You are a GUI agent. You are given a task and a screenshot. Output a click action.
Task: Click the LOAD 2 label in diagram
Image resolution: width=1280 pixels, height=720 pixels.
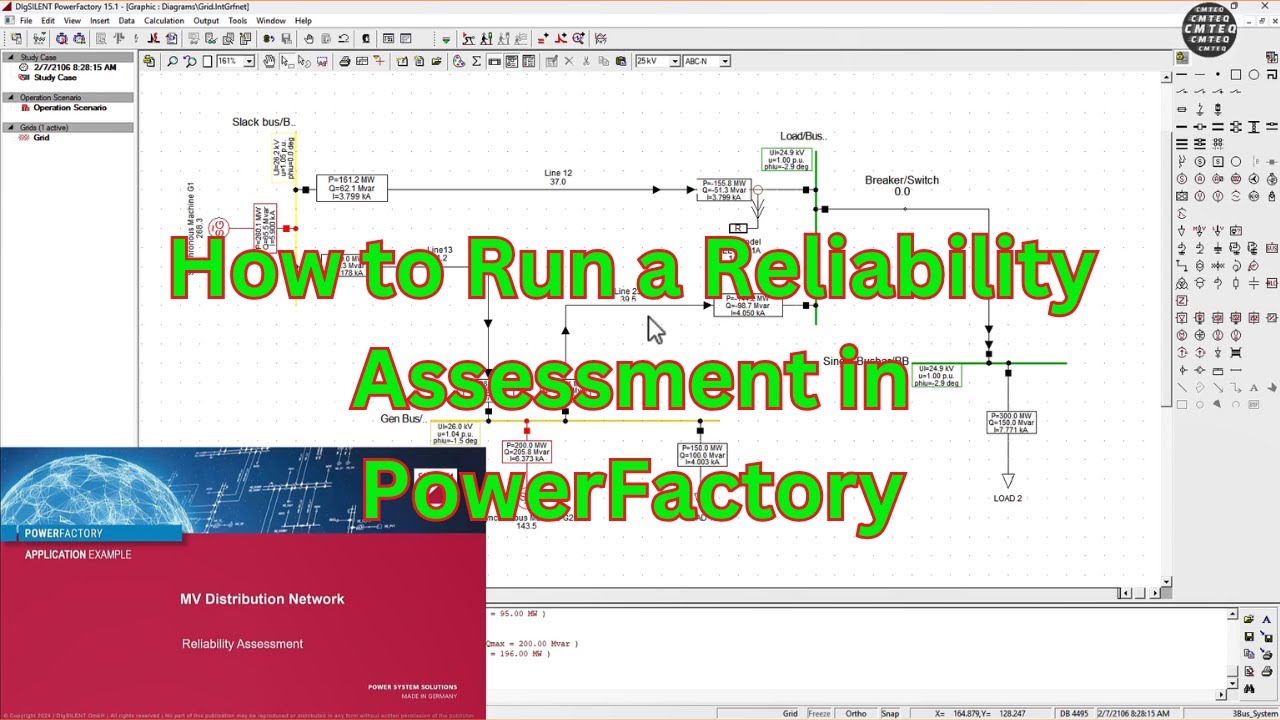pos(1007,498)
